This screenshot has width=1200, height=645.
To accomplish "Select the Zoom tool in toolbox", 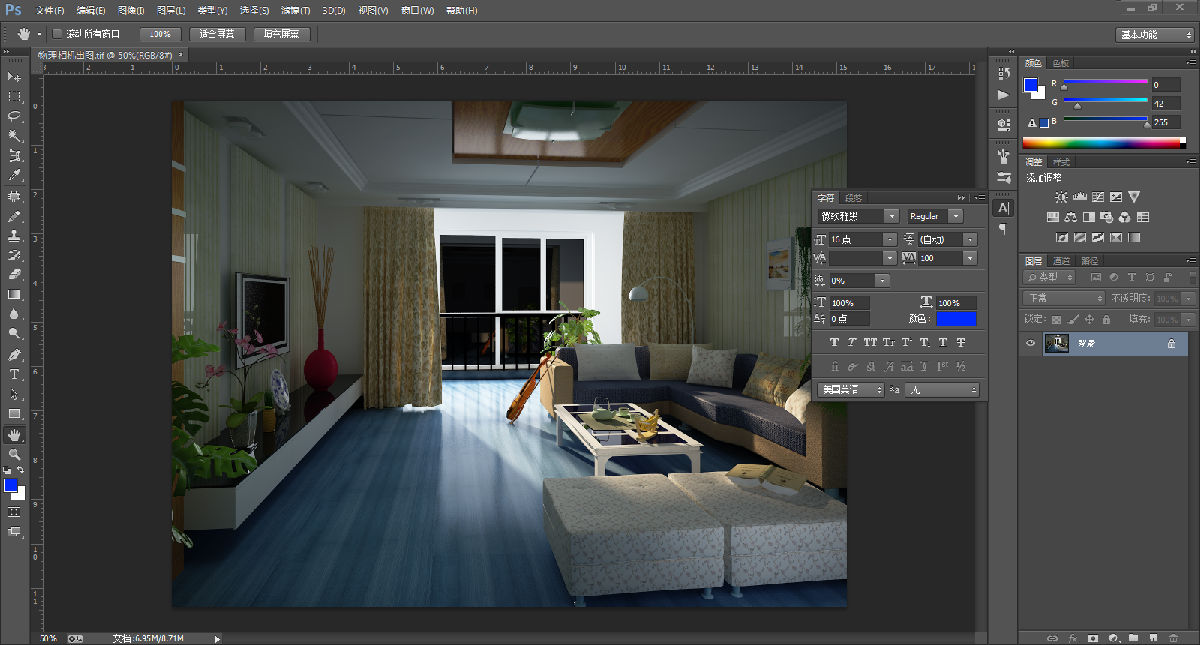I will (14, 454).
